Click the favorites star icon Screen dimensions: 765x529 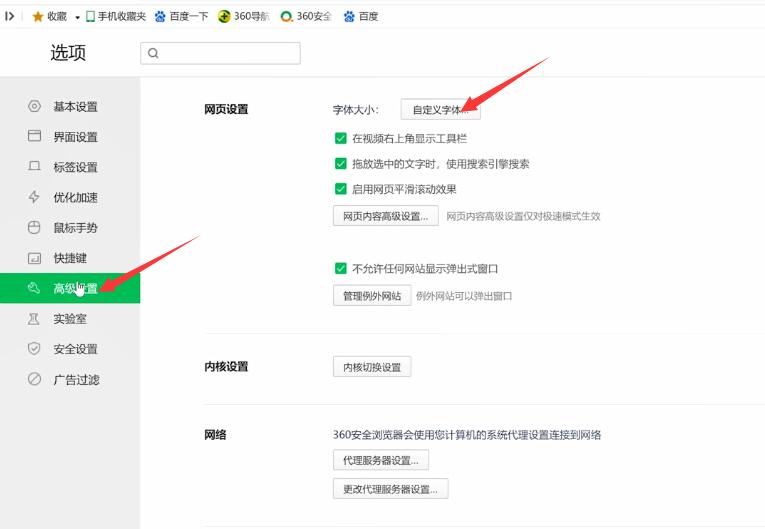point(38,17)
